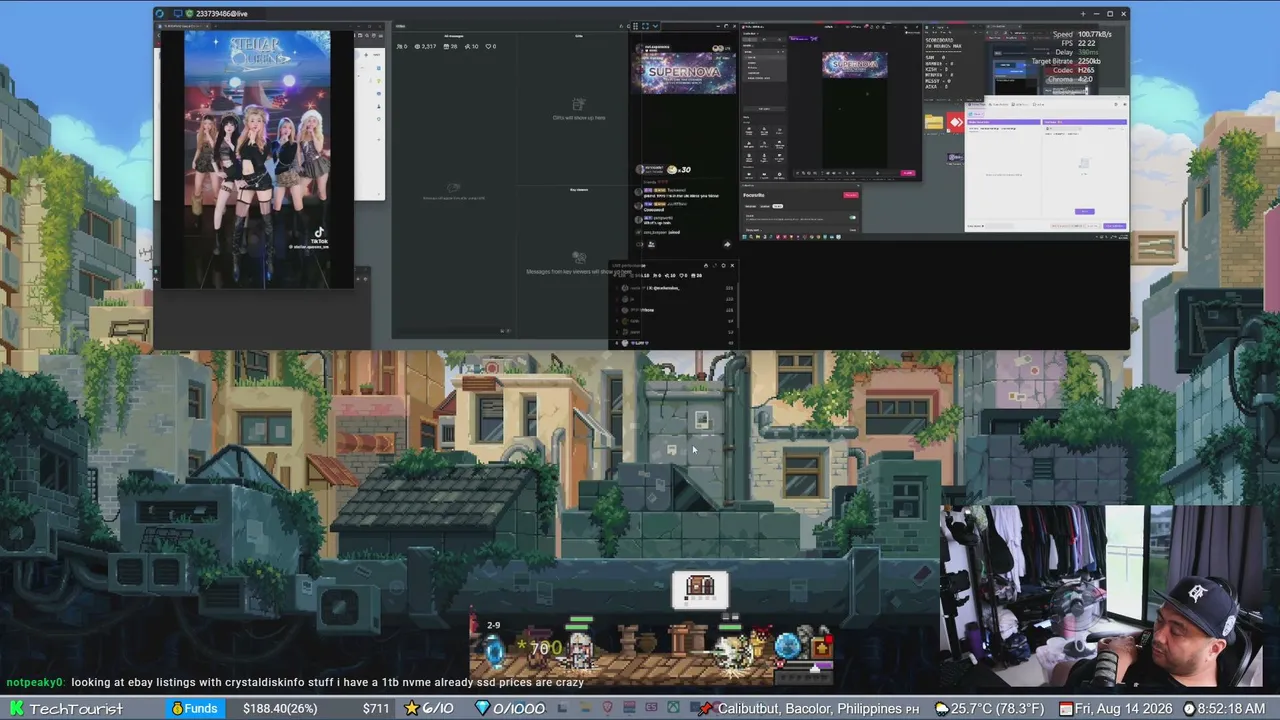Click the Stellar Queens TikTok video

[x=257, y=159]
